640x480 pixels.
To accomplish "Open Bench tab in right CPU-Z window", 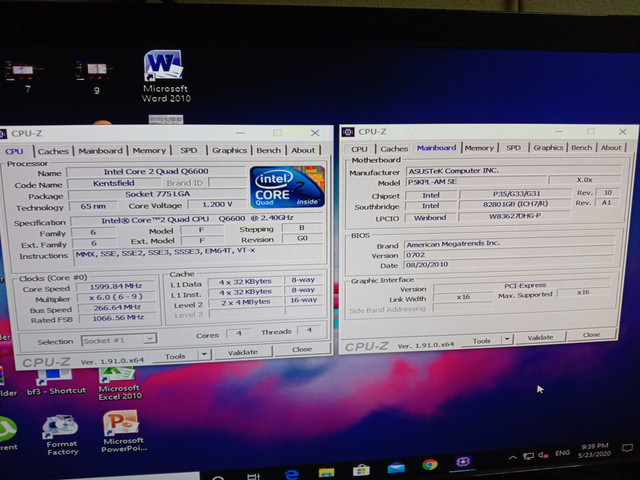I will click(x=581, y=147).
